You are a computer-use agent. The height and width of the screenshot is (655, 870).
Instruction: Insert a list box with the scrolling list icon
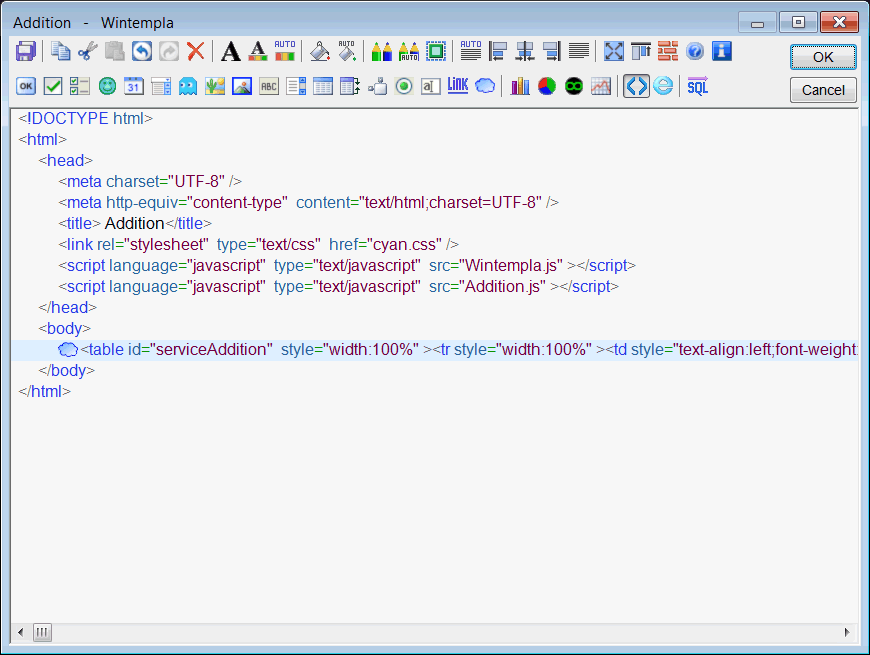pos(296,87)
